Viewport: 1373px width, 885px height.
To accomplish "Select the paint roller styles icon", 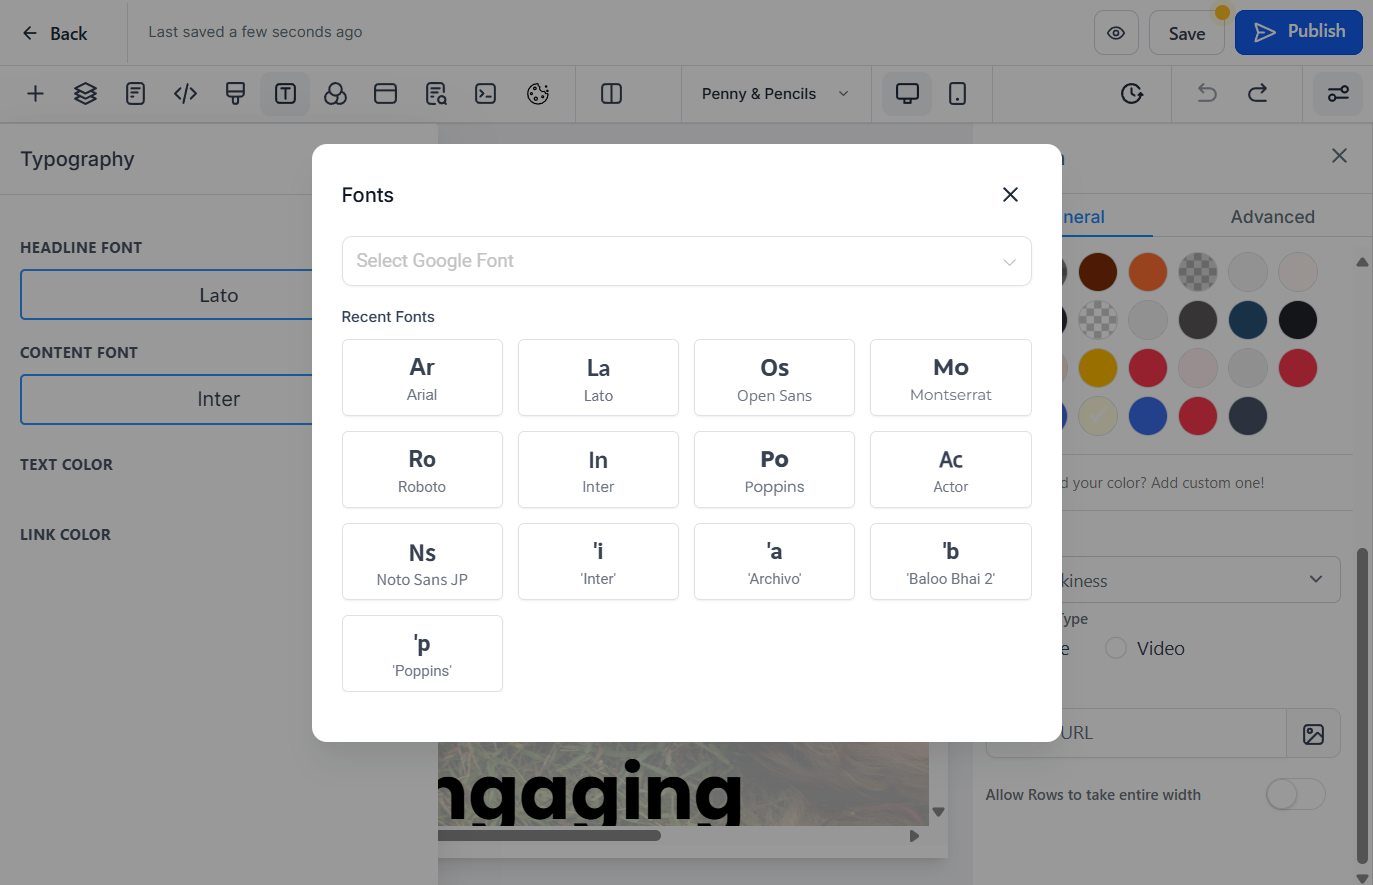I will pyautogui.click(x=235, y=94).
